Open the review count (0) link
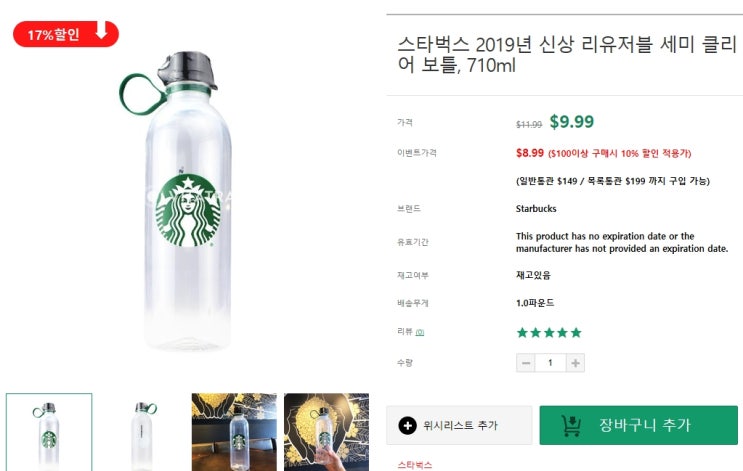This screenshot has width=743, height=471. 420,332
